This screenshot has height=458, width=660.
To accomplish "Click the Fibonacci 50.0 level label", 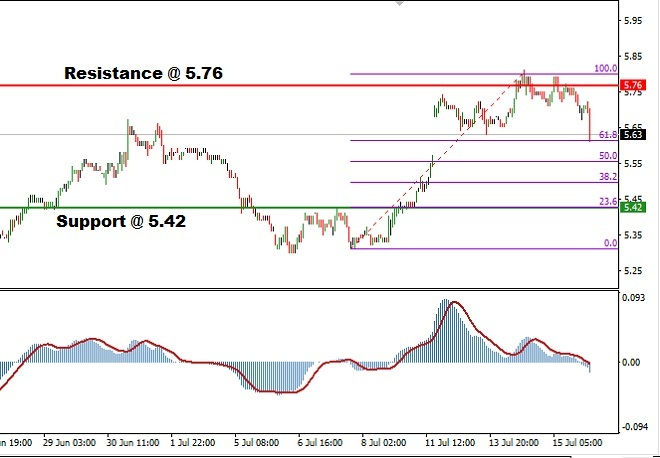I will [x=608, y=156].
